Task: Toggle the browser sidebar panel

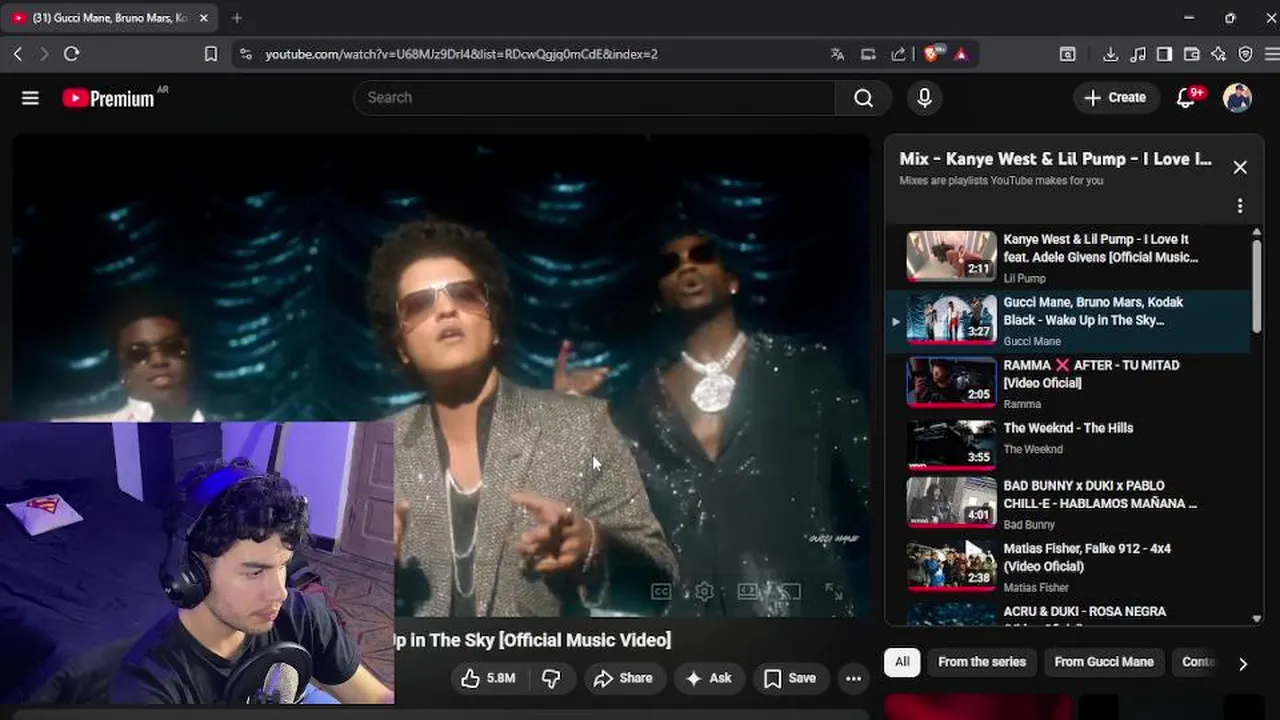Action: (1164, 54)
